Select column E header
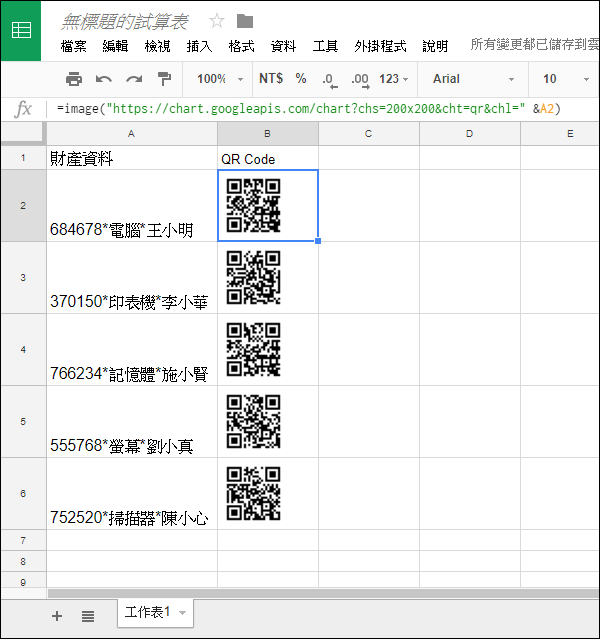 tap(560, 134)
